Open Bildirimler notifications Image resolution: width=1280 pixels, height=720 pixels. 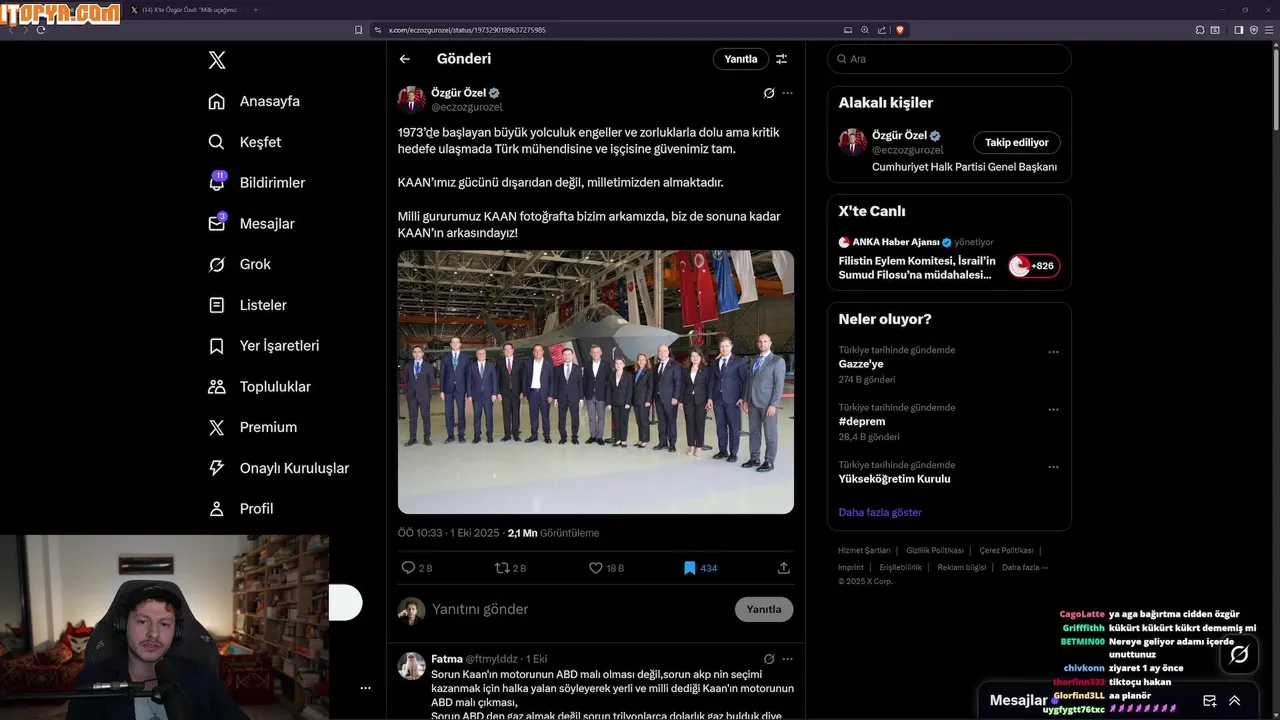pos(257,183)
